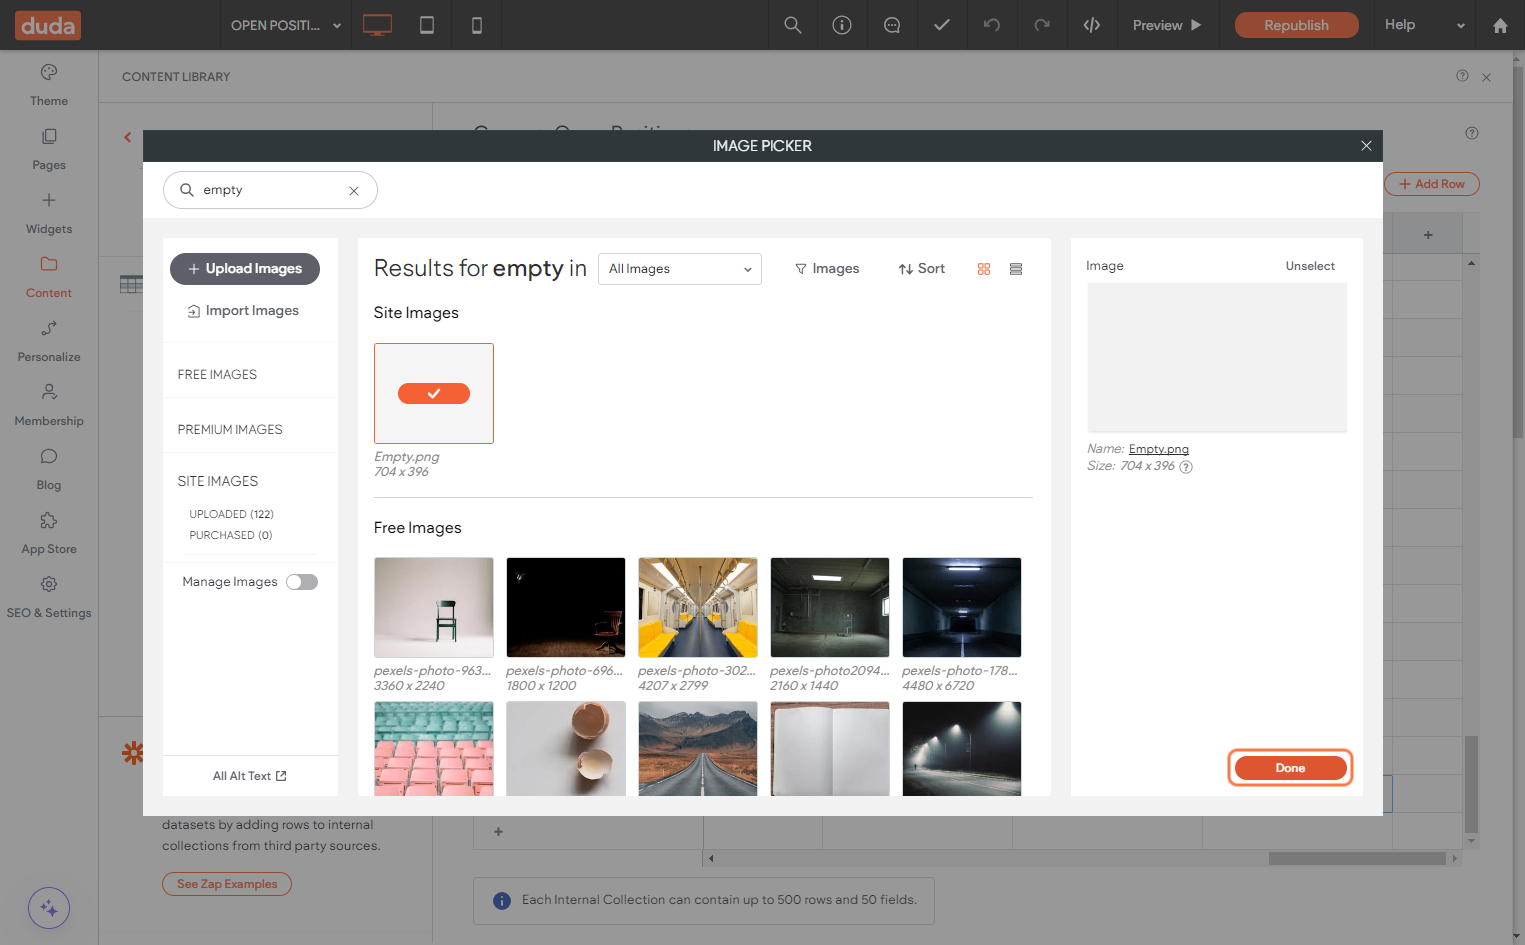Open the comments icon in top bar

click(x=892, y=25)
